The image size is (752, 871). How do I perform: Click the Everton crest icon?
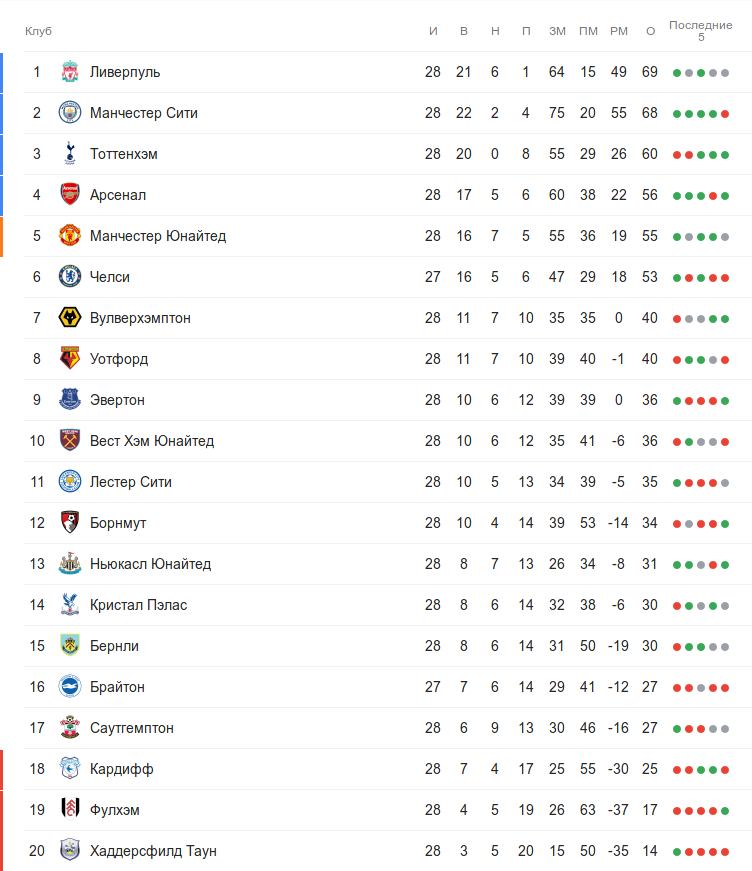pyautogui.click(x=69, y=400)
